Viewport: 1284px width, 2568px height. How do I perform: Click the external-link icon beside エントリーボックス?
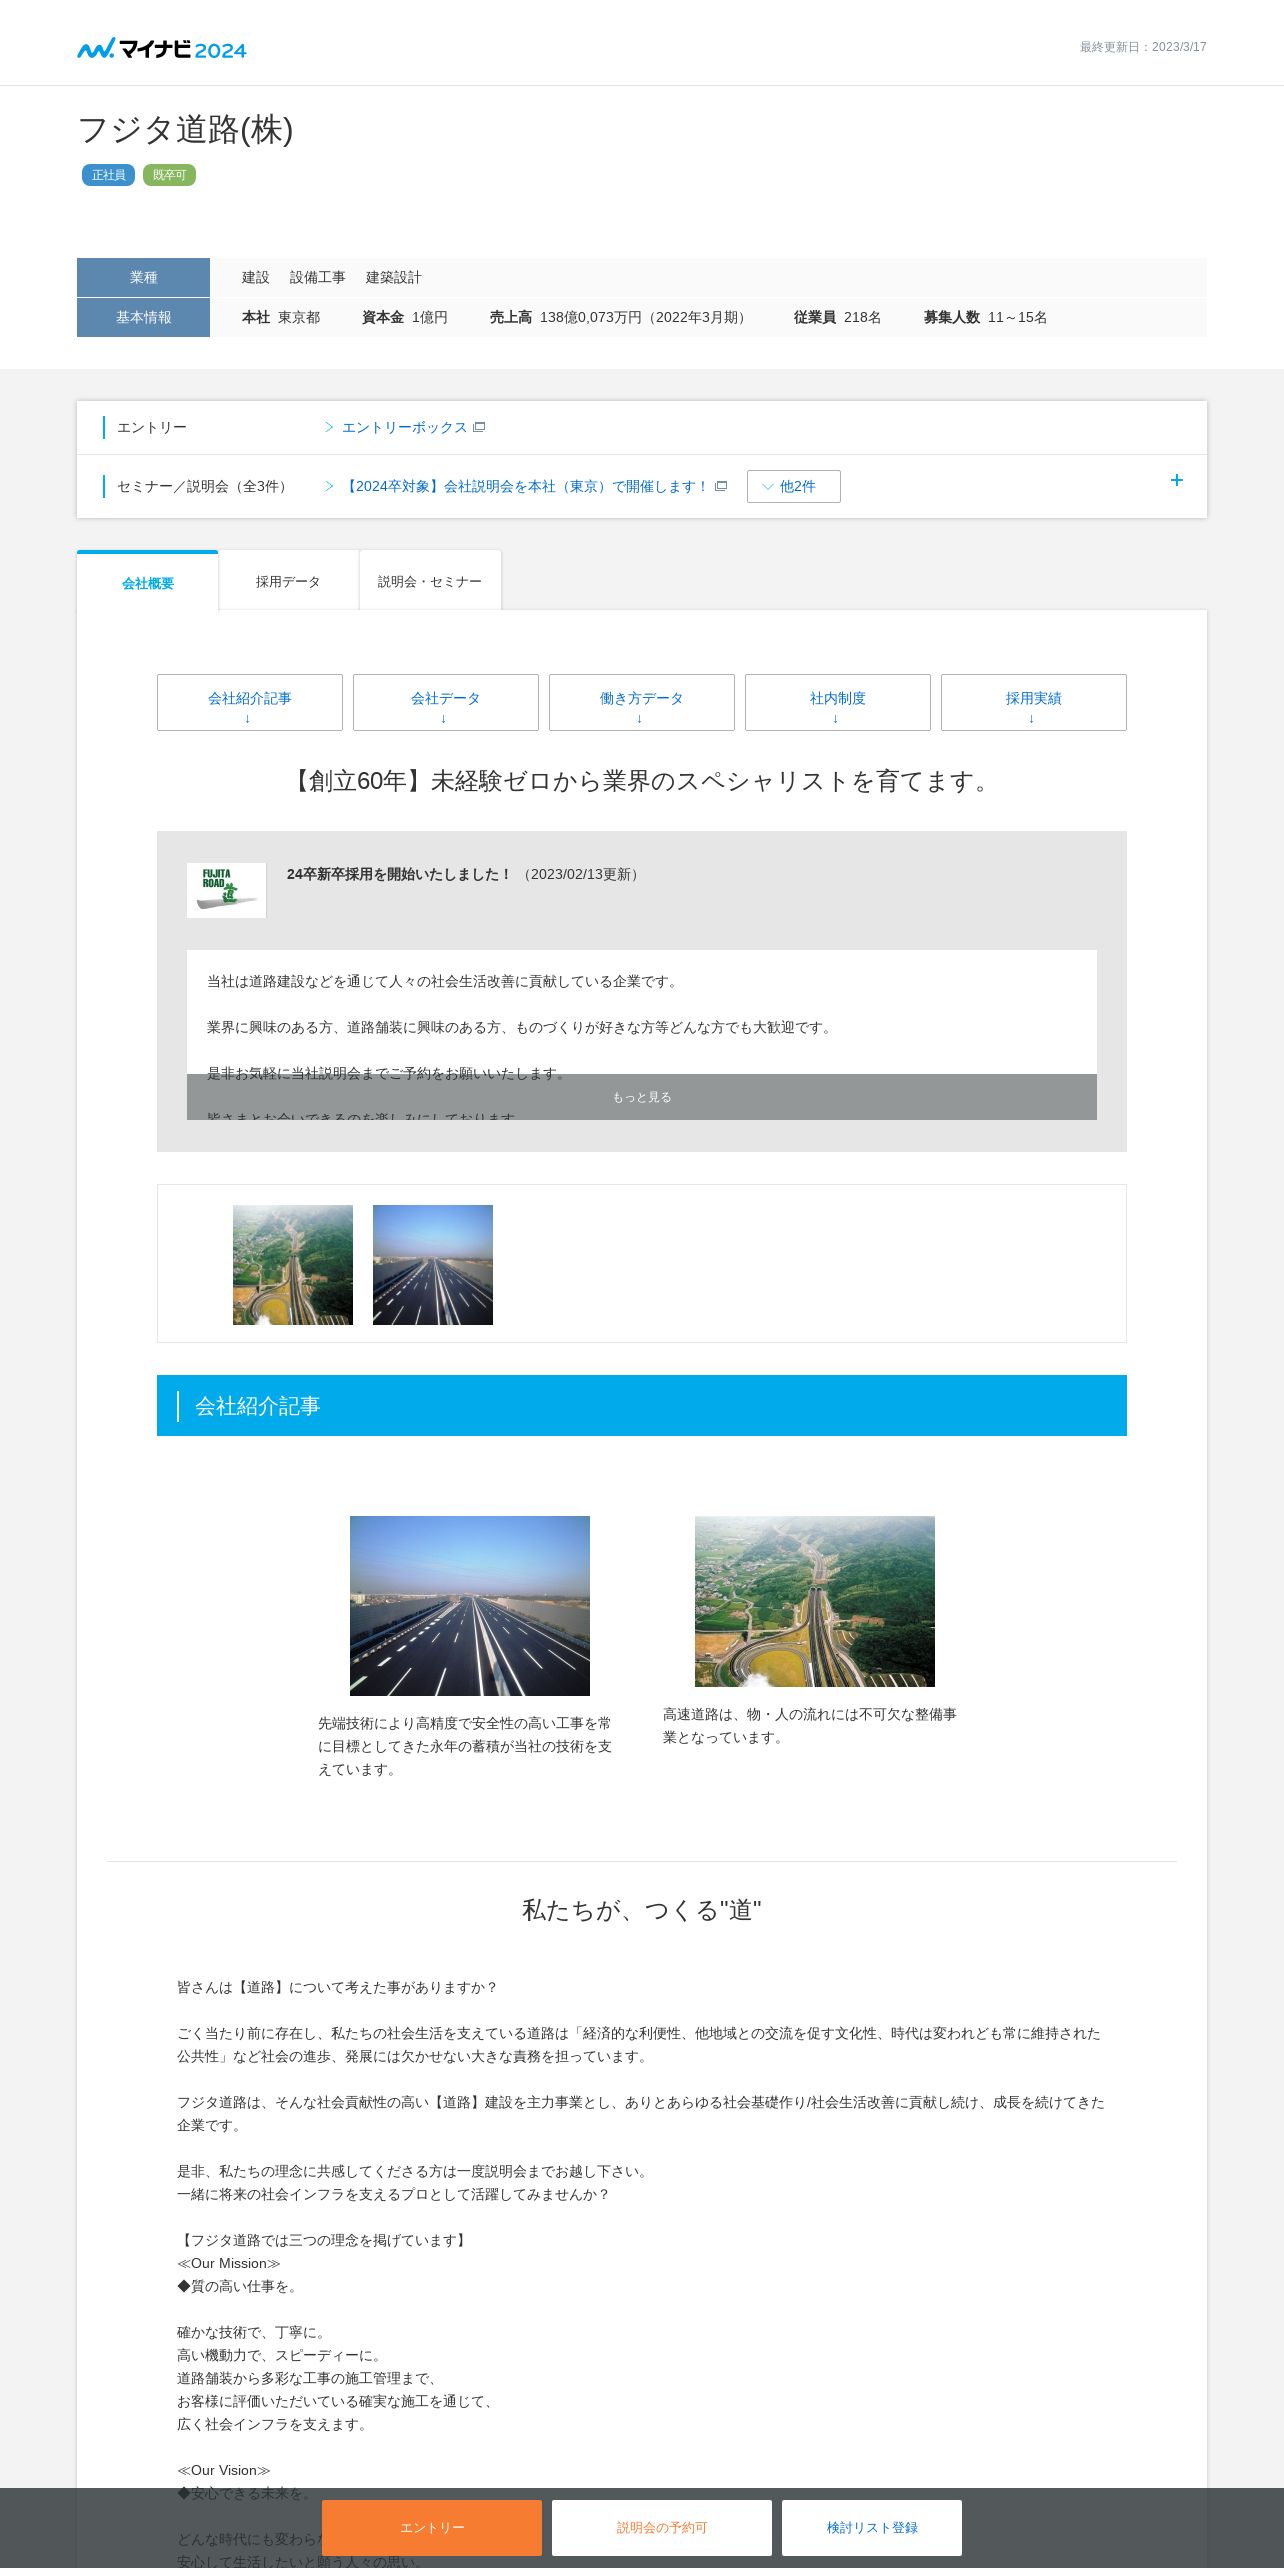coord(479,427)
